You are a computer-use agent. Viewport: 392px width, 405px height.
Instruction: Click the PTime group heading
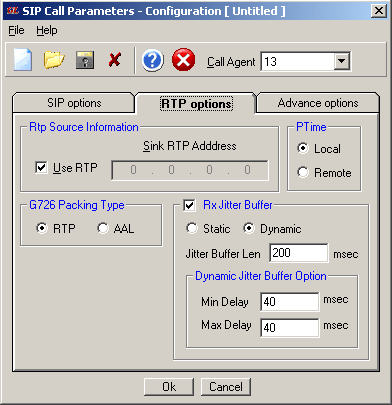click(311, 127)
